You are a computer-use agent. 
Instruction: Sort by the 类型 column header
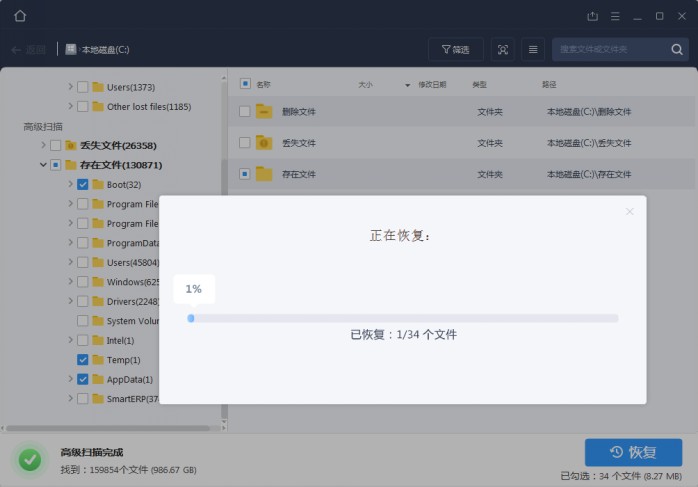pyautogui.click(x=479, y=85)
